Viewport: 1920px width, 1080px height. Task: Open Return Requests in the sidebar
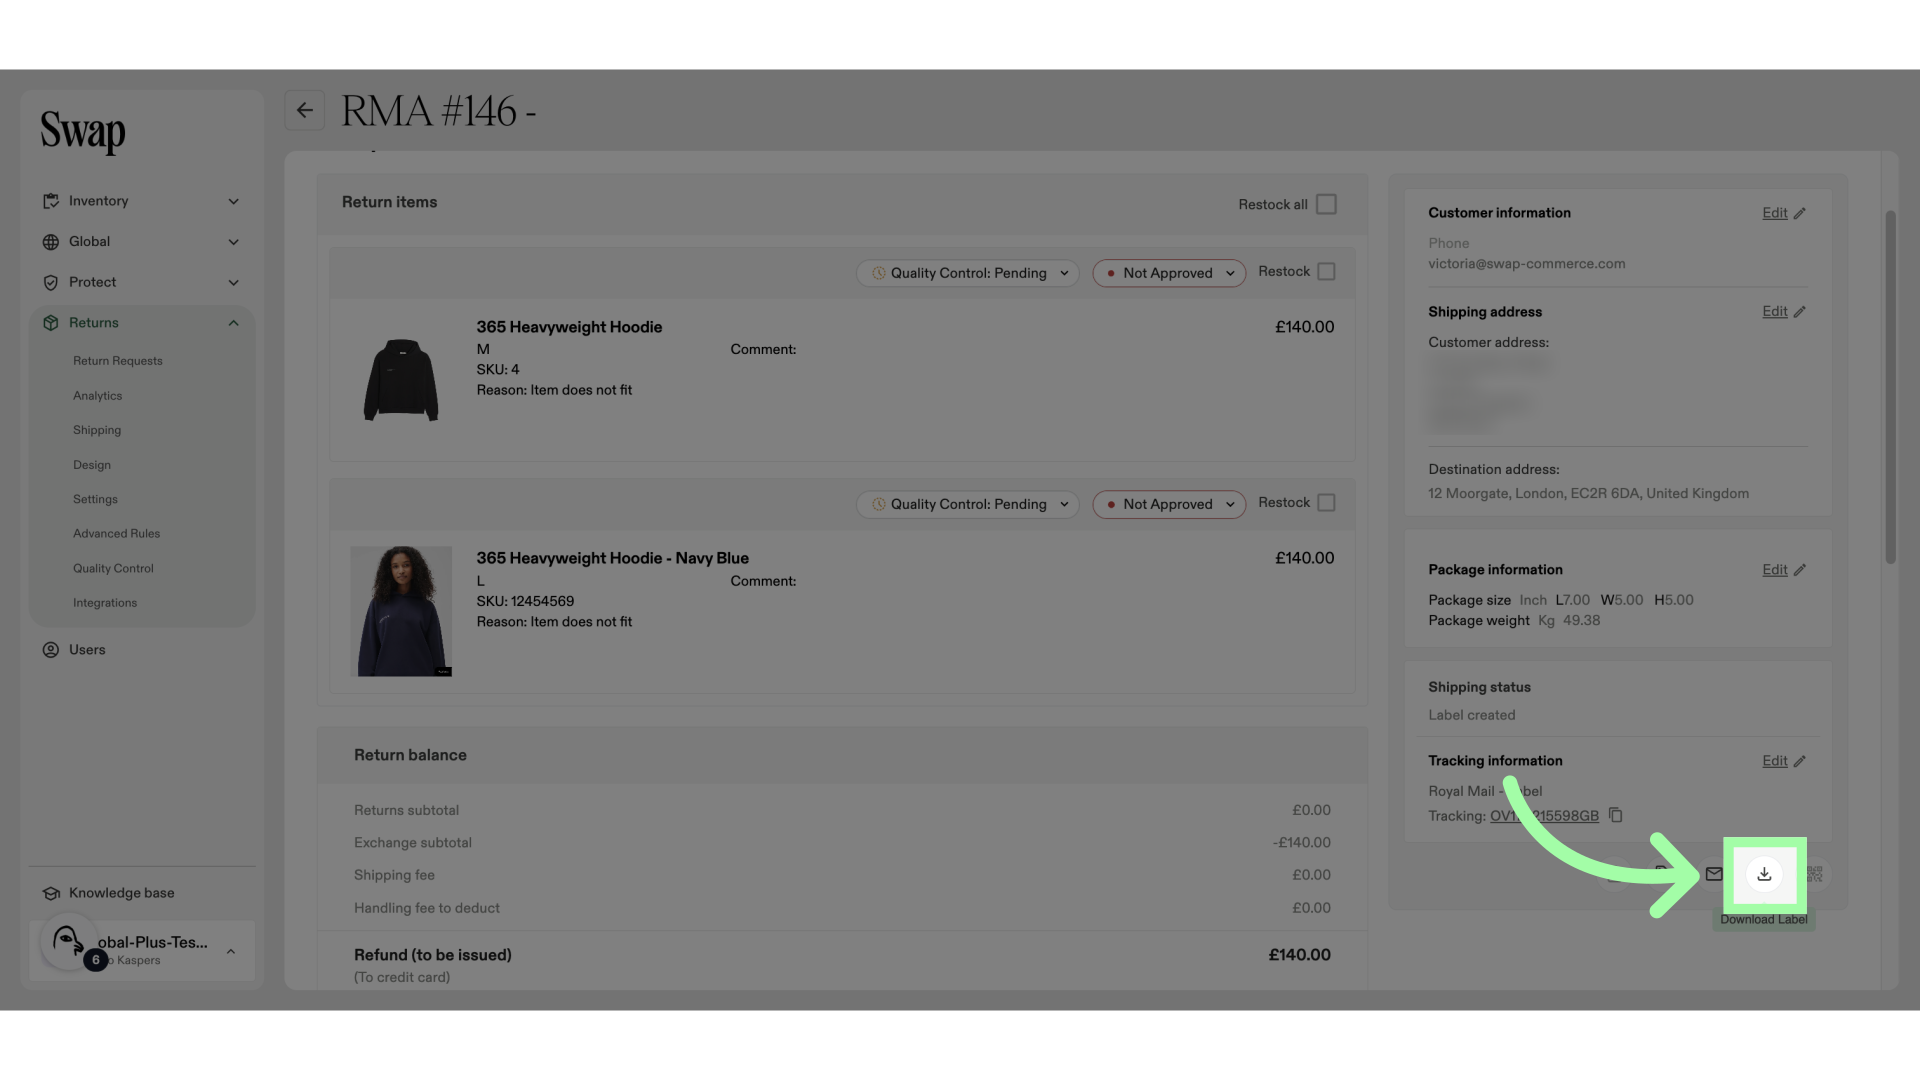tap(118, 361)
